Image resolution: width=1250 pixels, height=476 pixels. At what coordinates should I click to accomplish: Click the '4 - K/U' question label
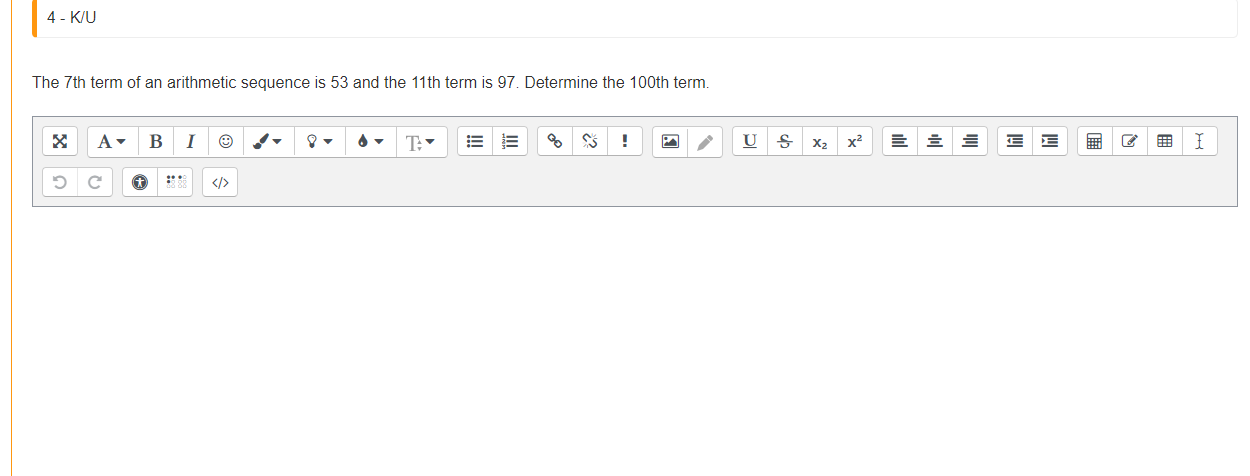(x=72, y=18)
